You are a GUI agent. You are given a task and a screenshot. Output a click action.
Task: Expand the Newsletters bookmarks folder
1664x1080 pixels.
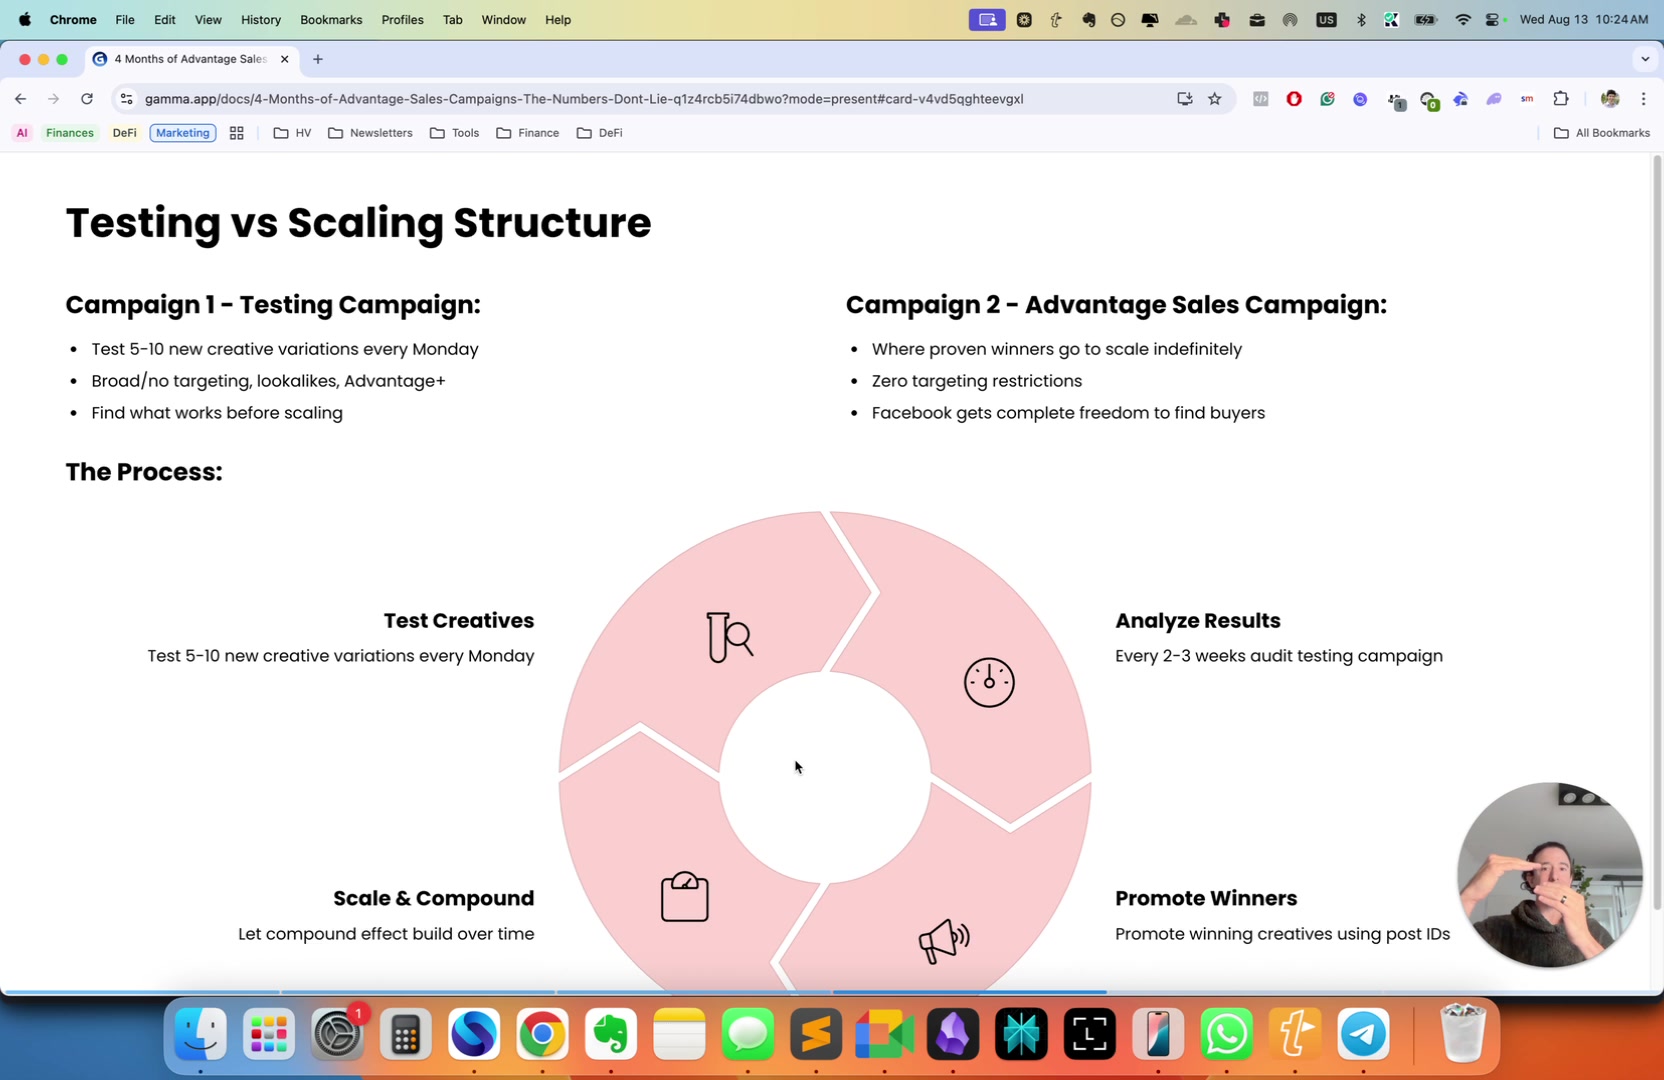(x=370, y=133)
